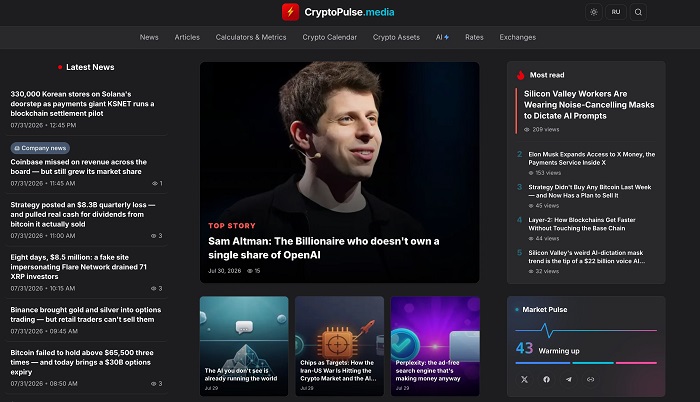The width and height of the screenshot is (700, 402).
Task: Click the 209 views counter
Action: (x=542, y=130)
